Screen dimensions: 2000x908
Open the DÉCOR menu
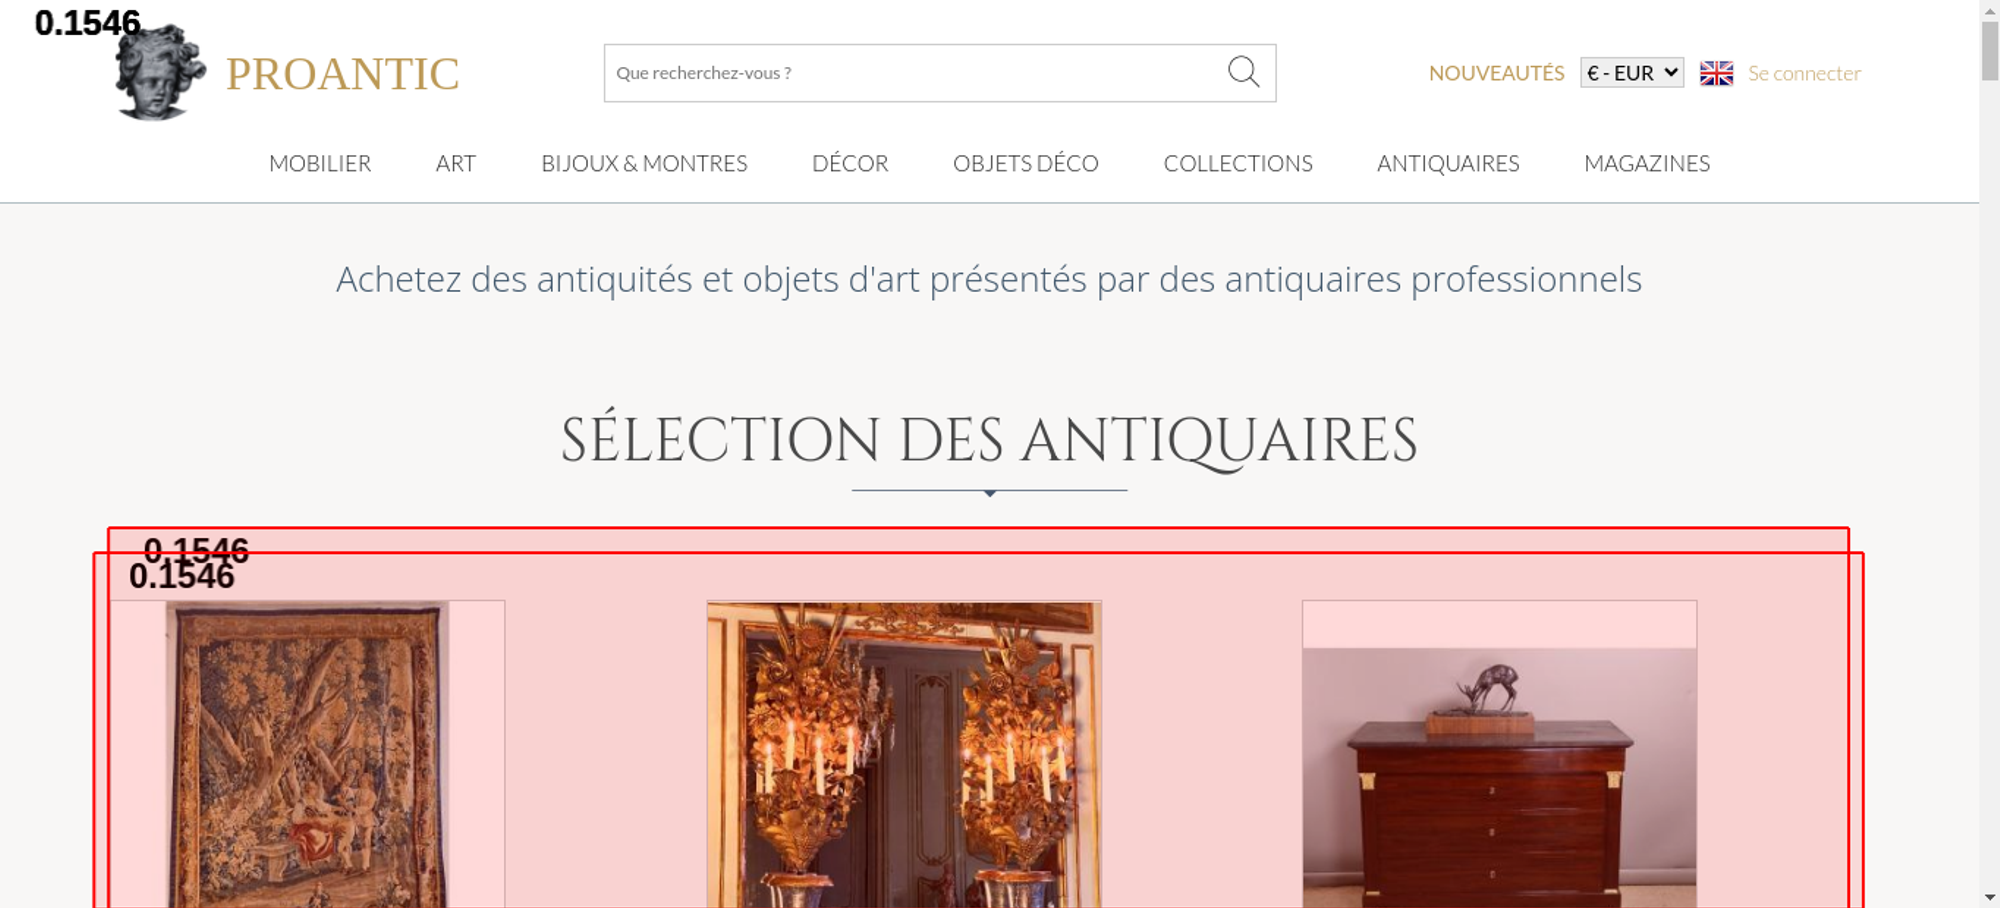(850, 163)
